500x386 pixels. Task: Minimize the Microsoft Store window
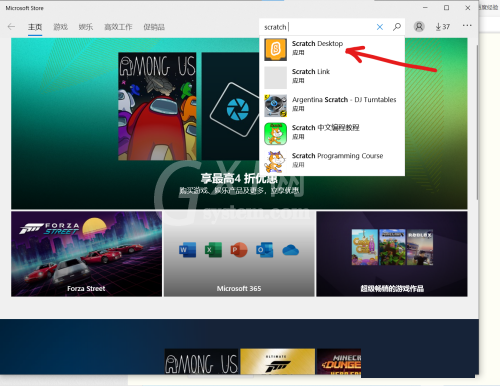tap(425, 8)
